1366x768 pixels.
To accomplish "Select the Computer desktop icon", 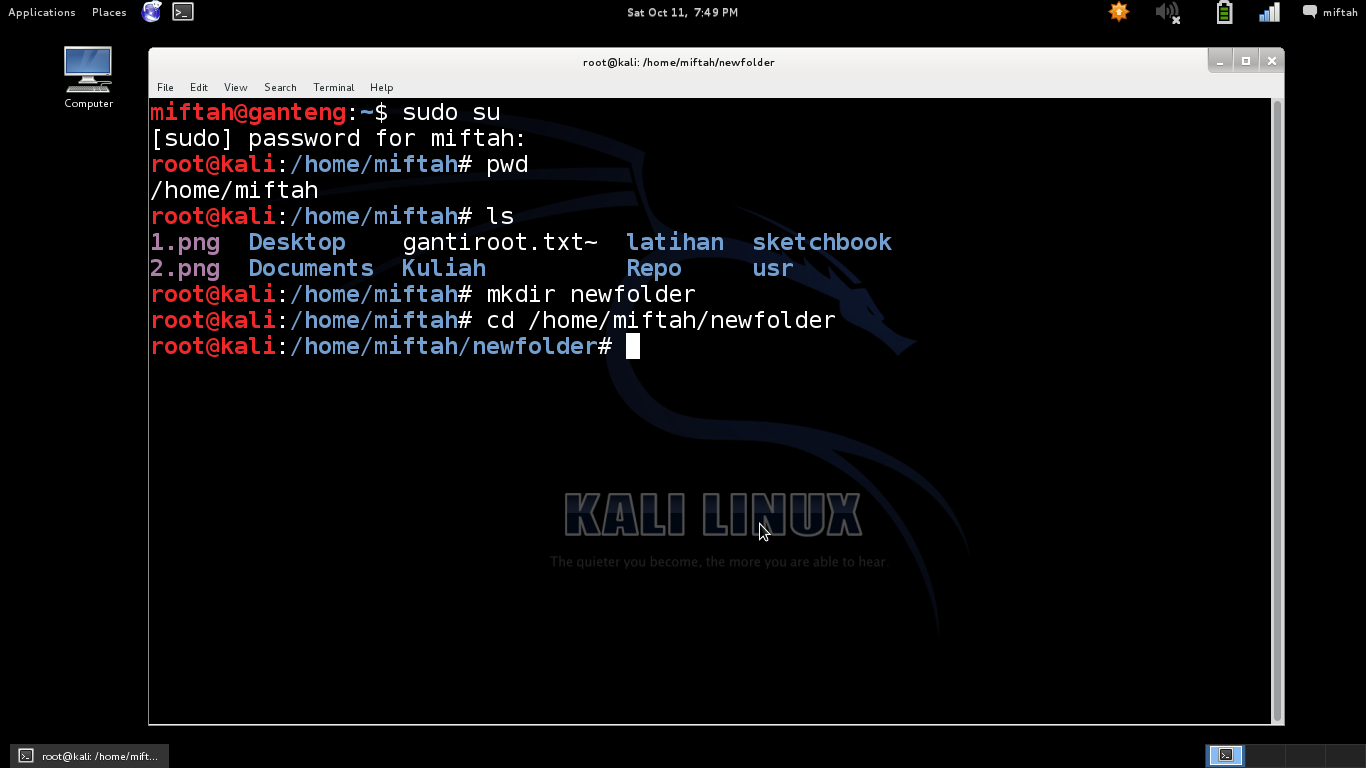I will click(88, 77).
